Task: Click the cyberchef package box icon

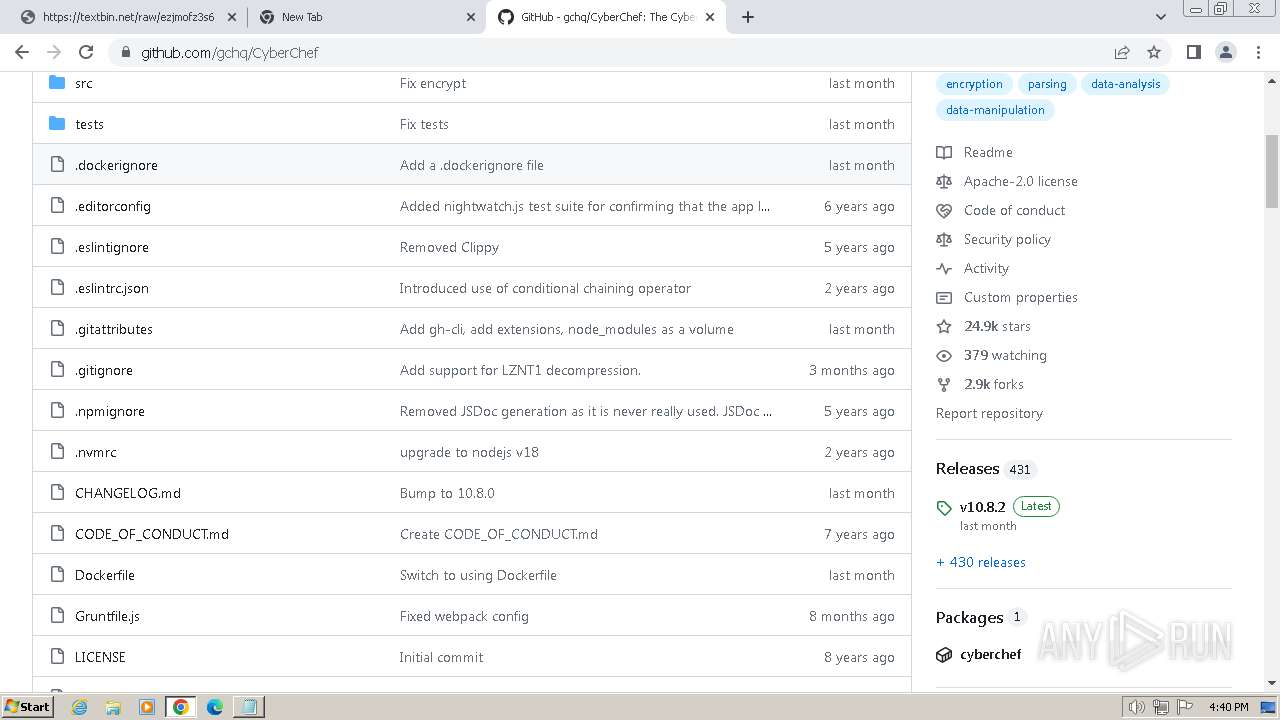Action: click(x=944, y=655)
